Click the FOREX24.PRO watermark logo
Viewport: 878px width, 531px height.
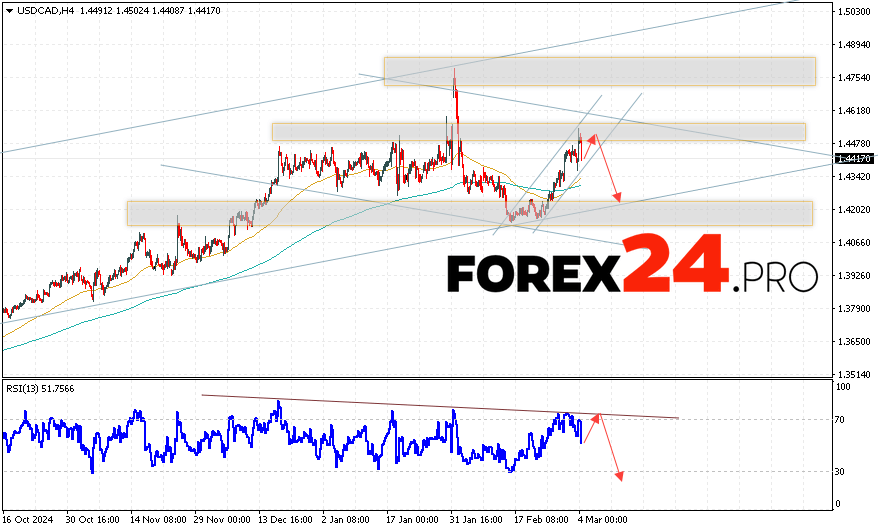click(631, 268)
